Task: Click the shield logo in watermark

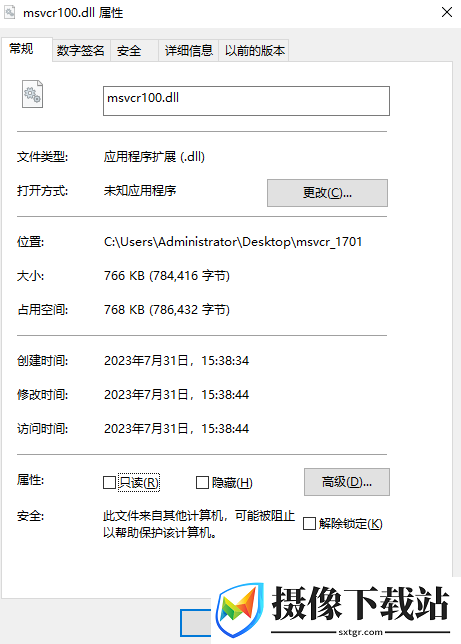Action: [x=240, y=610]
